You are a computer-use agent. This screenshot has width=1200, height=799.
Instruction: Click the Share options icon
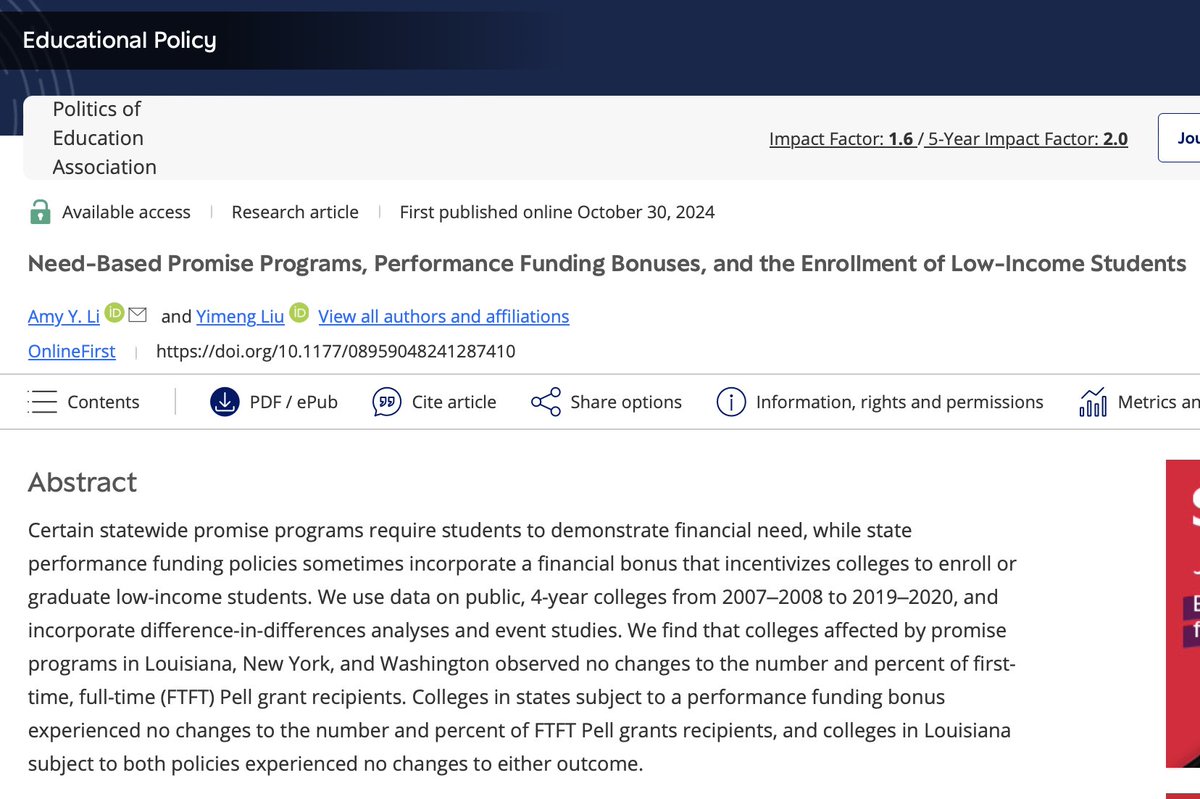(x=546, y=402)
